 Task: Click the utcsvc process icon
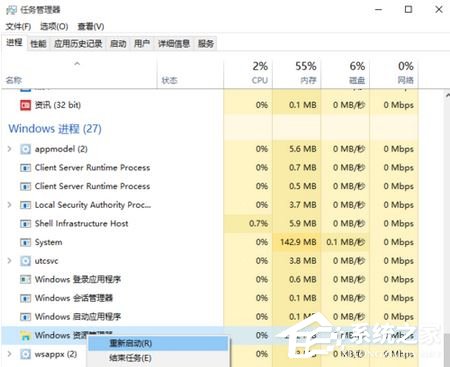(x=26, y=261)
